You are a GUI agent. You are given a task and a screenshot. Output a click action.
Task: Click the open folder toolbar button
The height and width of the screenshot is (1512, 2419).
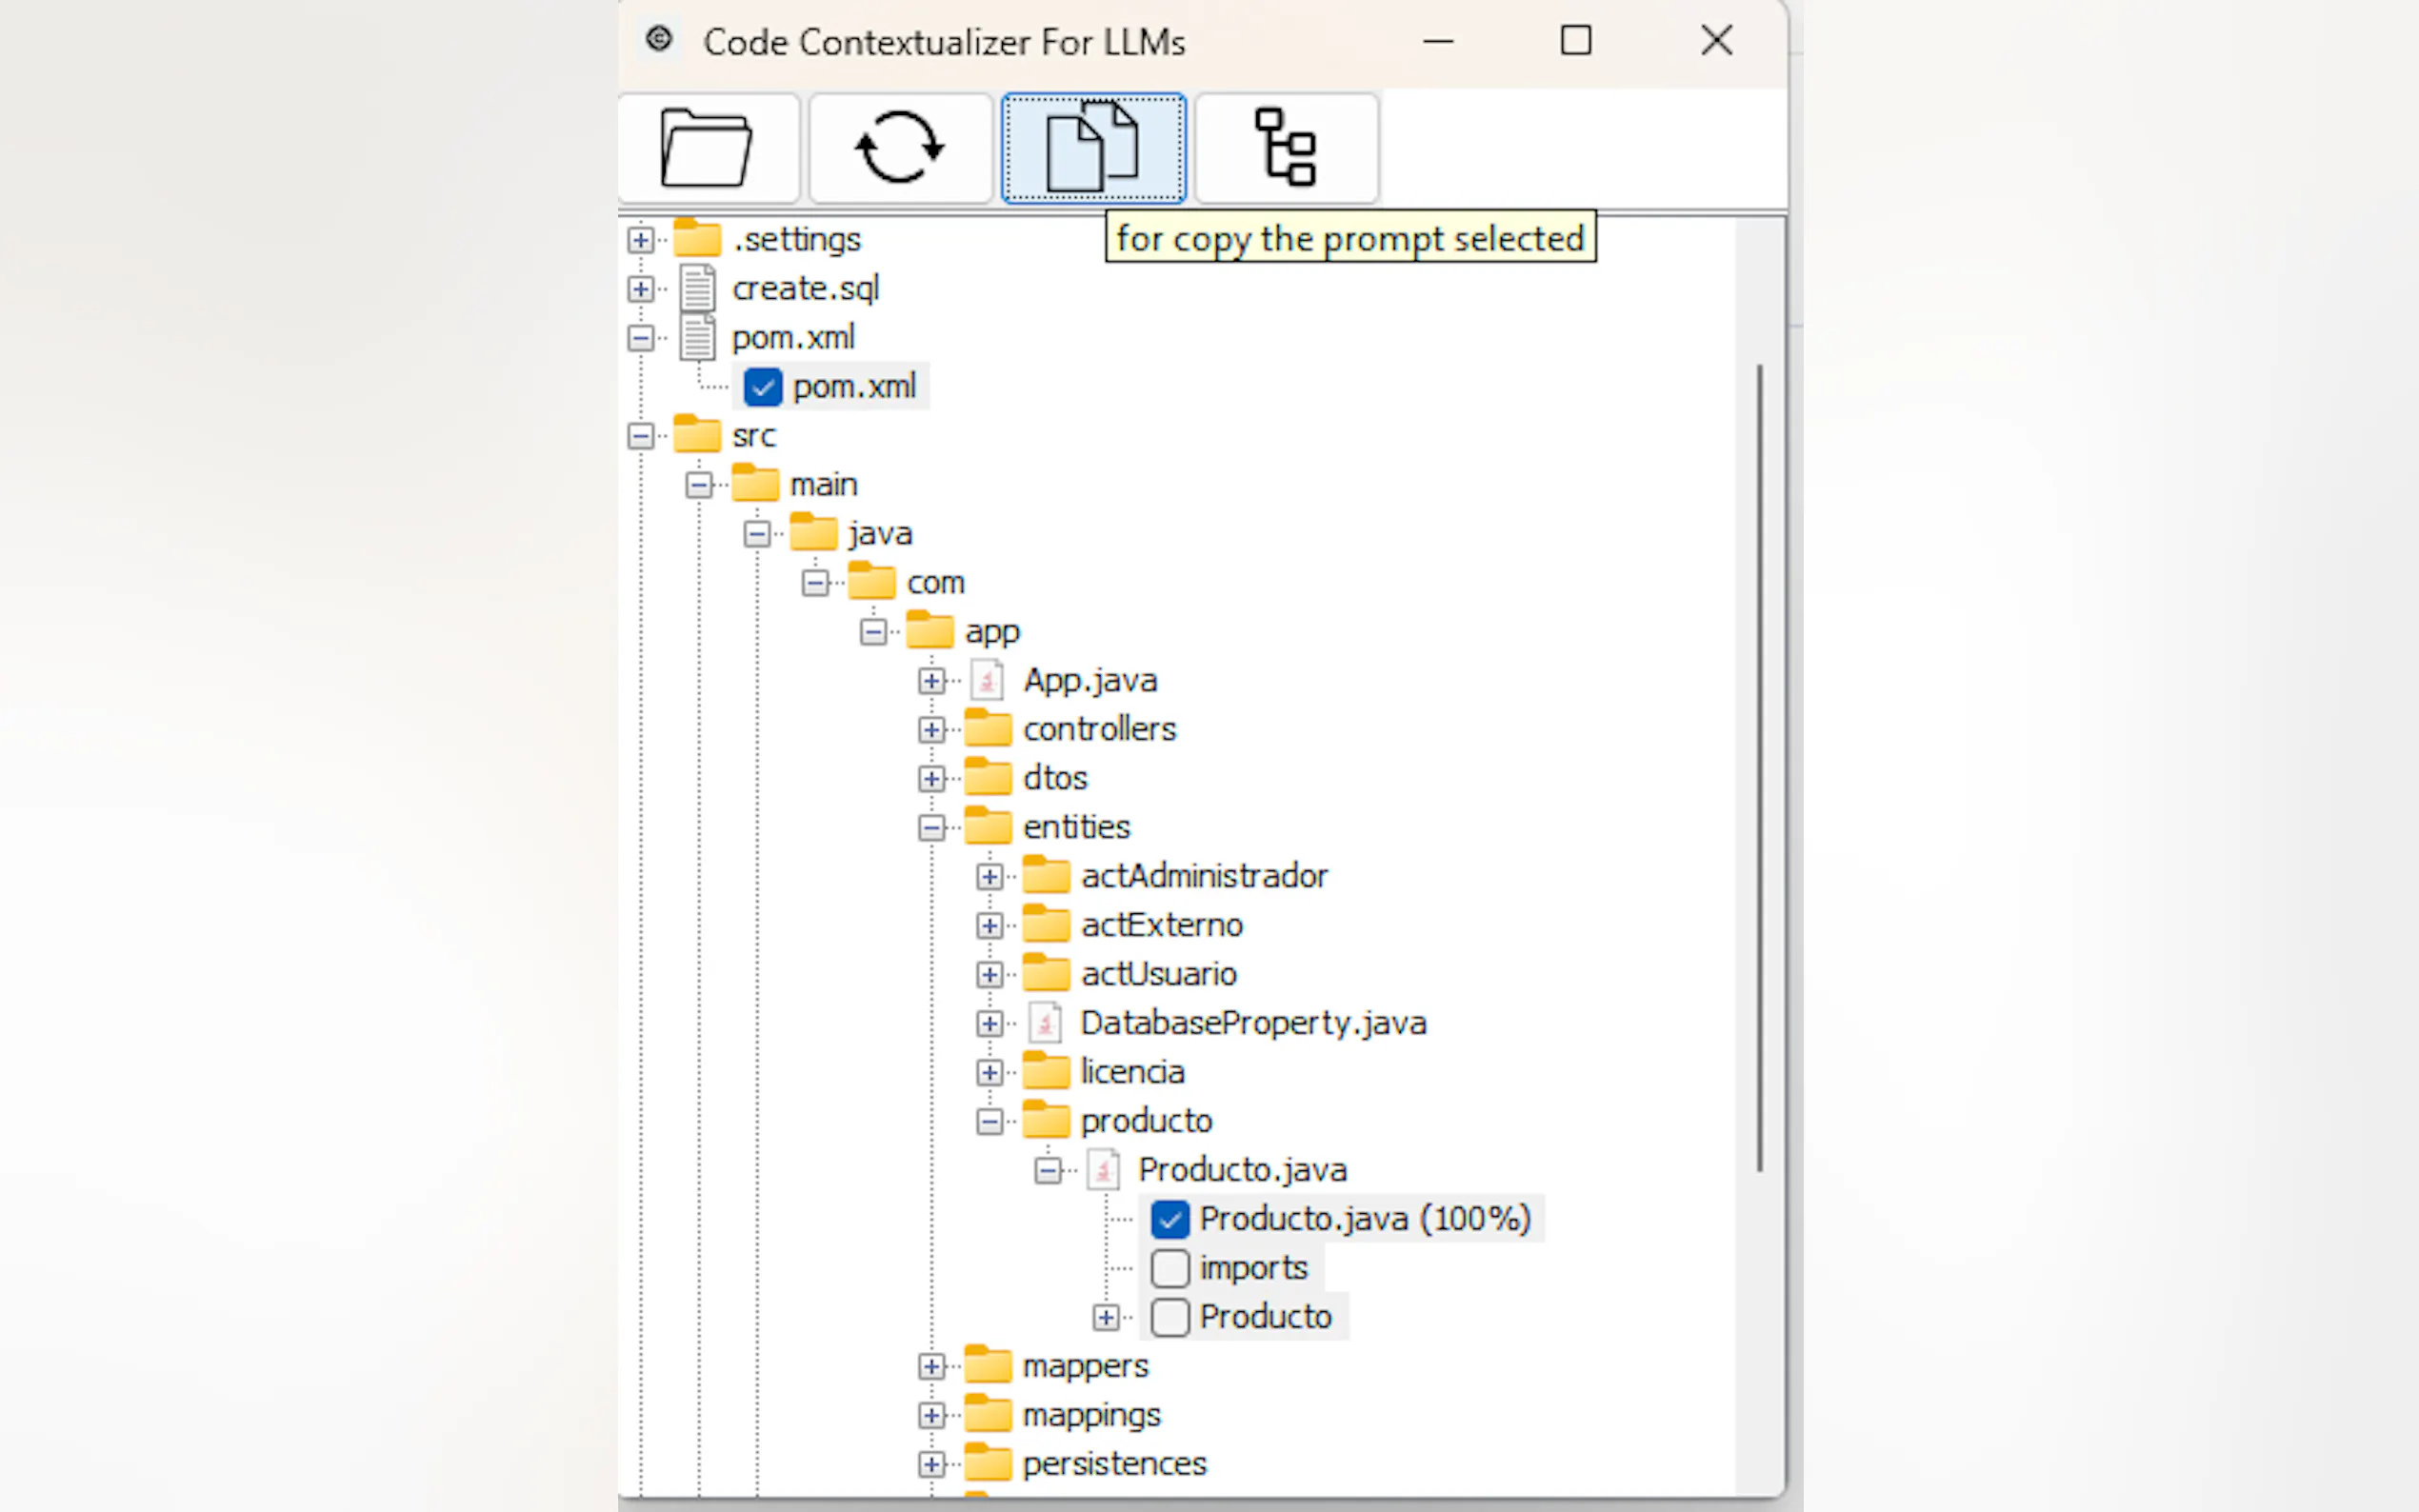pyautogui.click(x=707, y=148)
